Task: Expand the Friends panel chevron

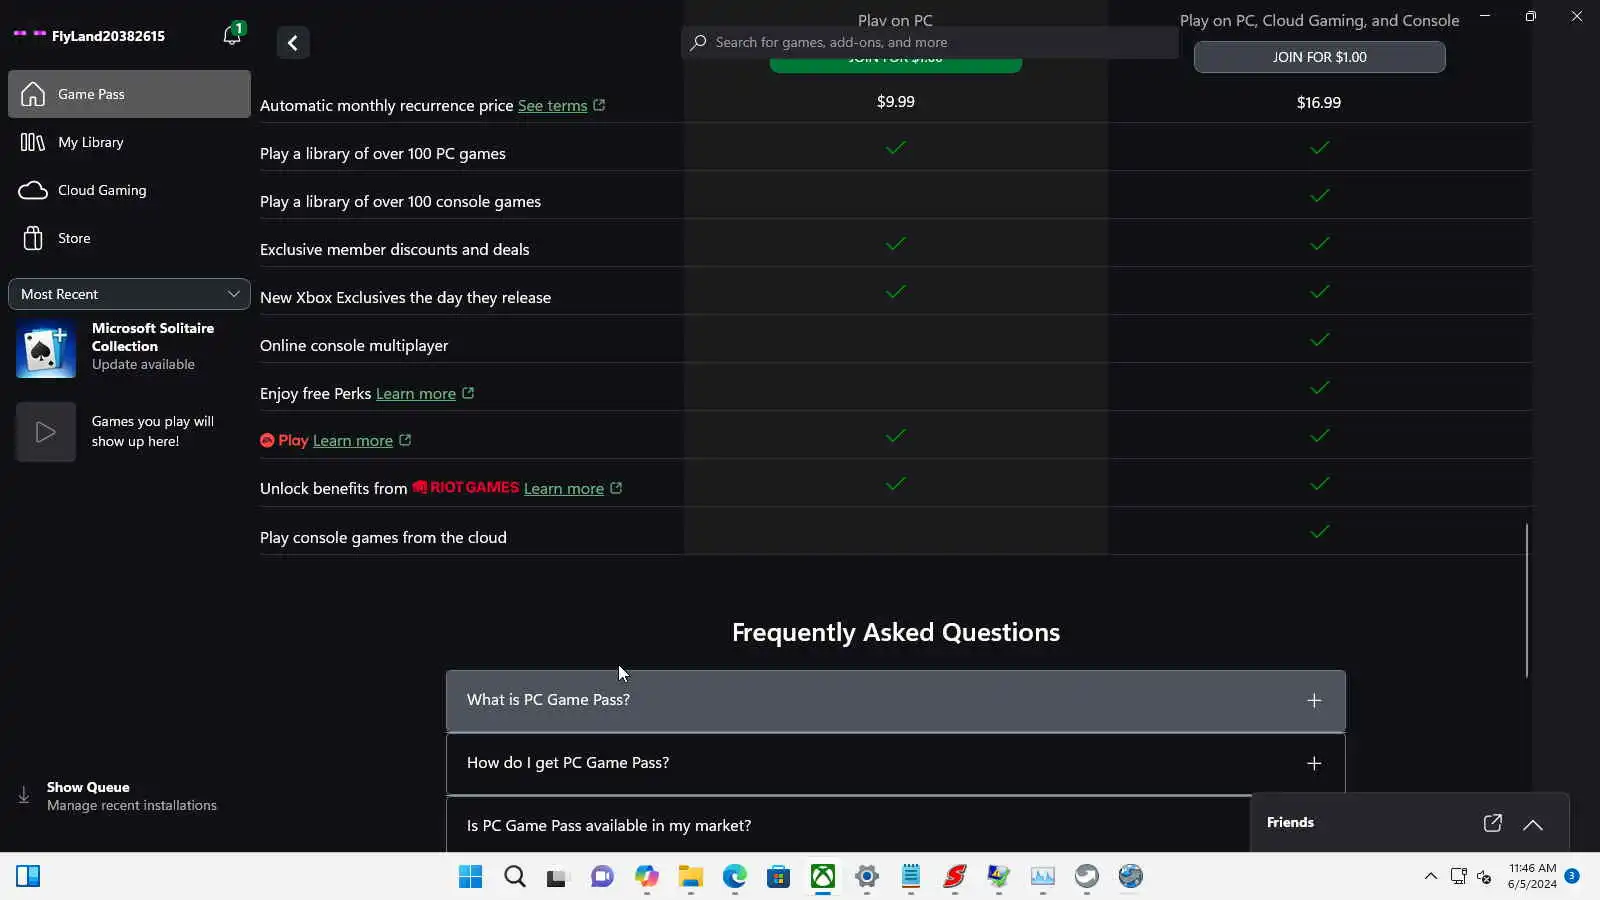Action: [1533, 824]
